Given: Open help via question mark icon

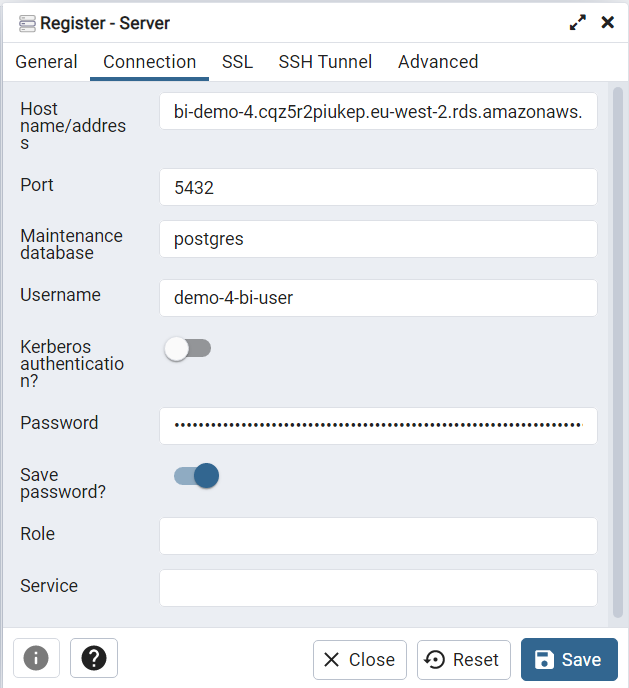Looking at the screenshot, I should [x=94, y=658].
